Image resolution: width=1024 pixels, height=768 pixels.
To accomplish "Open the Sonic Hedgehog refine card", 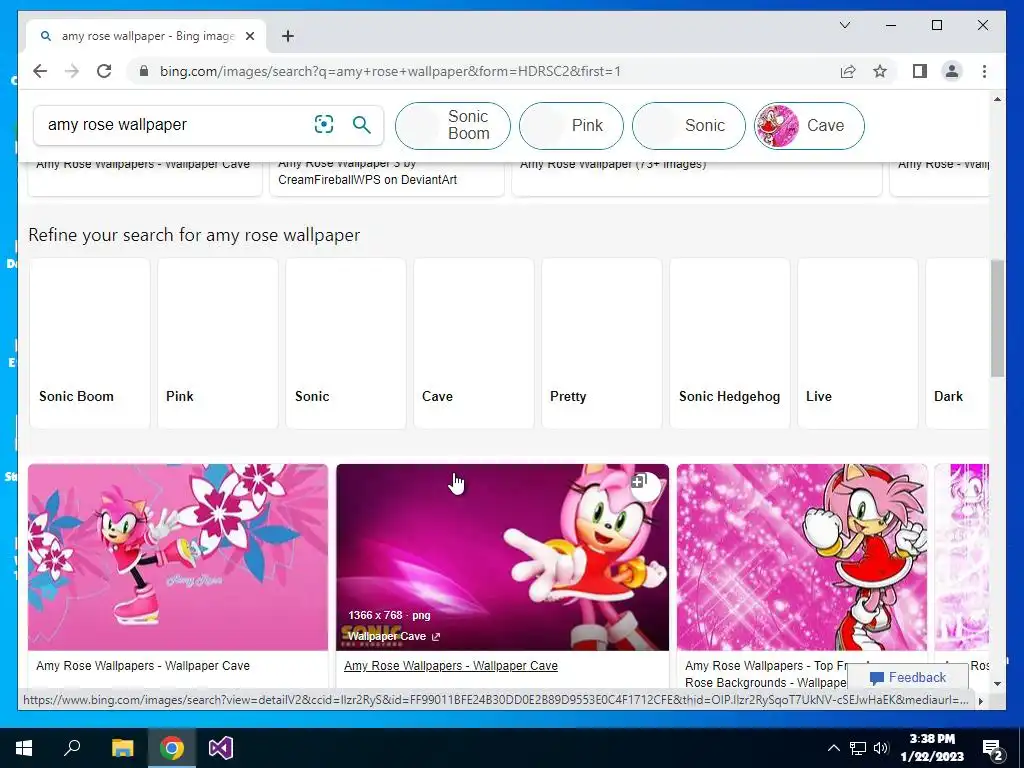I will click(x=729, y=343).
